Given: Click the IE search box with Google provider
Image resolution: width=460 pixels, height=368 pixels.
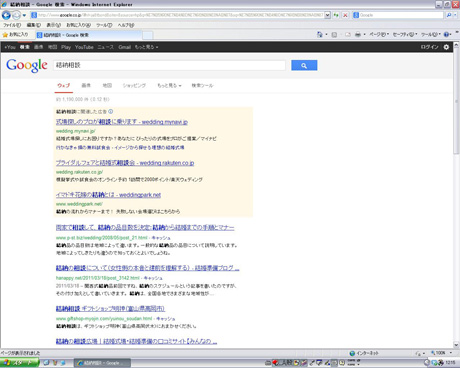Looking at the screenshot, I should coord(398,15).
